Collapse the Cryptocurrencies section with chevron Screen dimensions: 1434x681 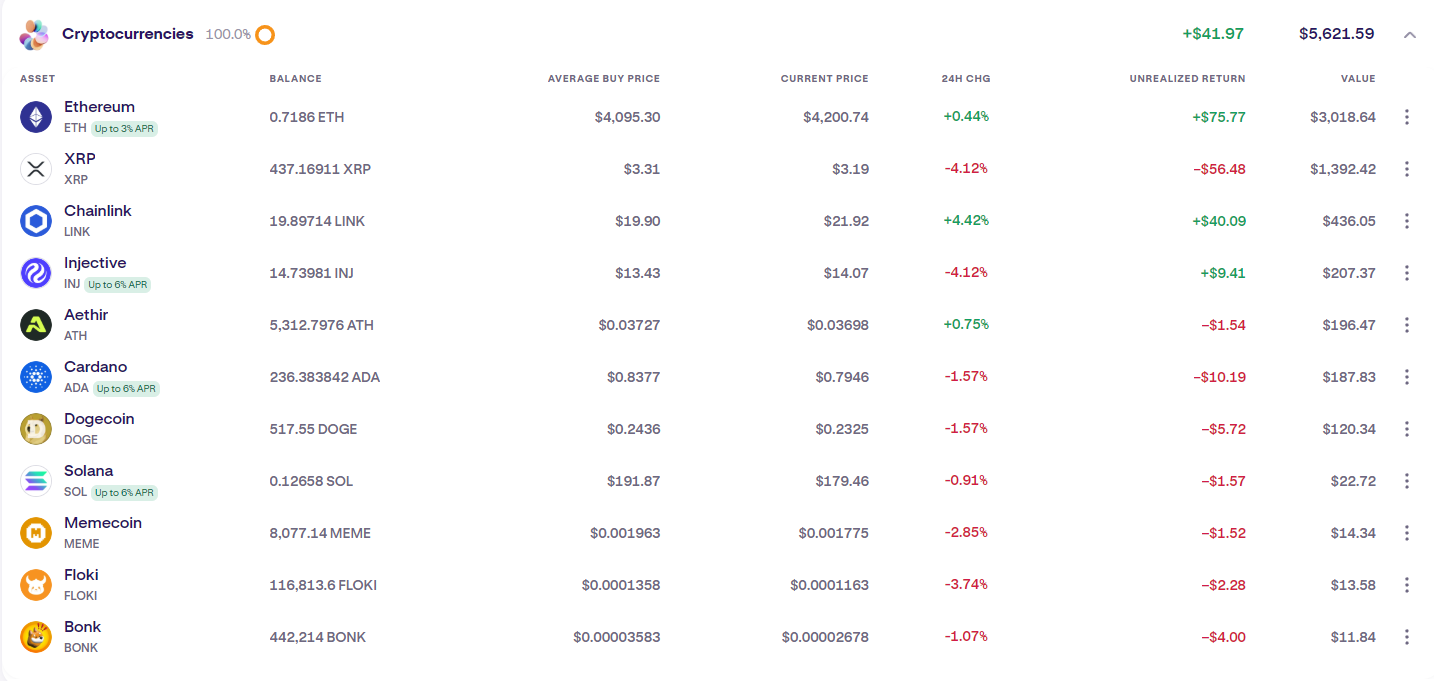pyautogui.click(x=1410, y=35)
